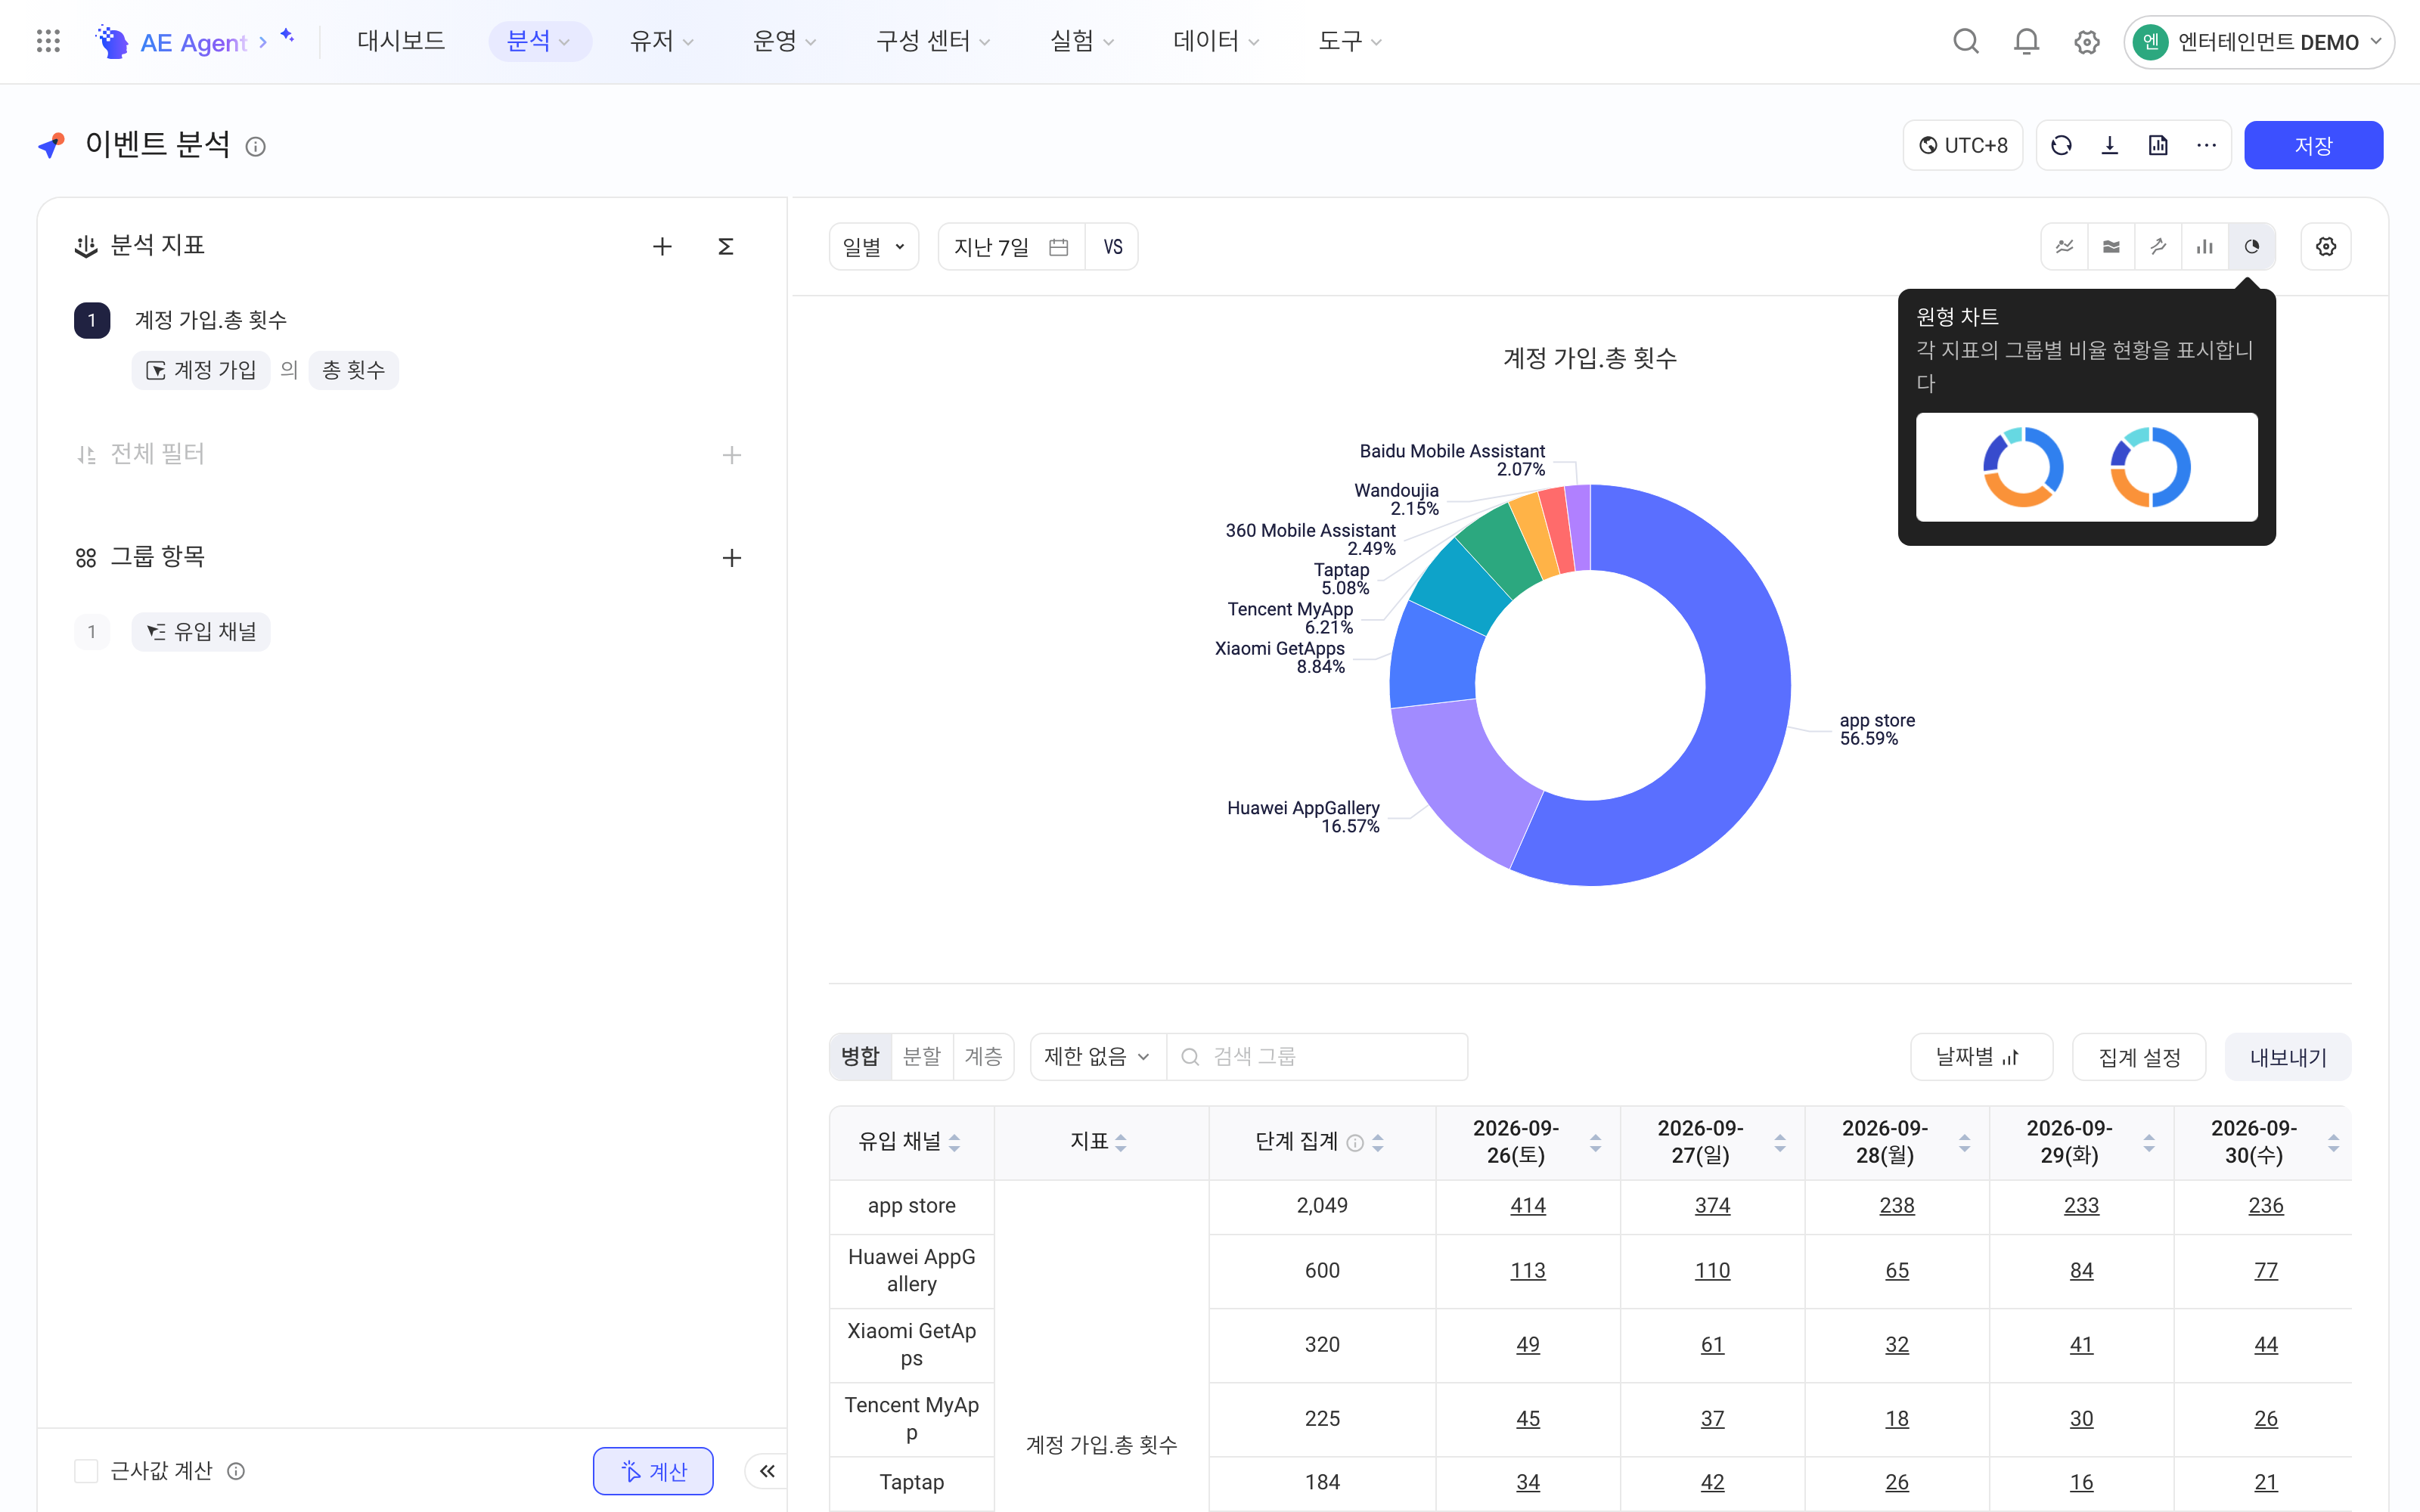Open the 제한 없음 dropdown
Image resolution: width=2420 pixels, height=1512 pixels.
click(x=1098, y=1056)
